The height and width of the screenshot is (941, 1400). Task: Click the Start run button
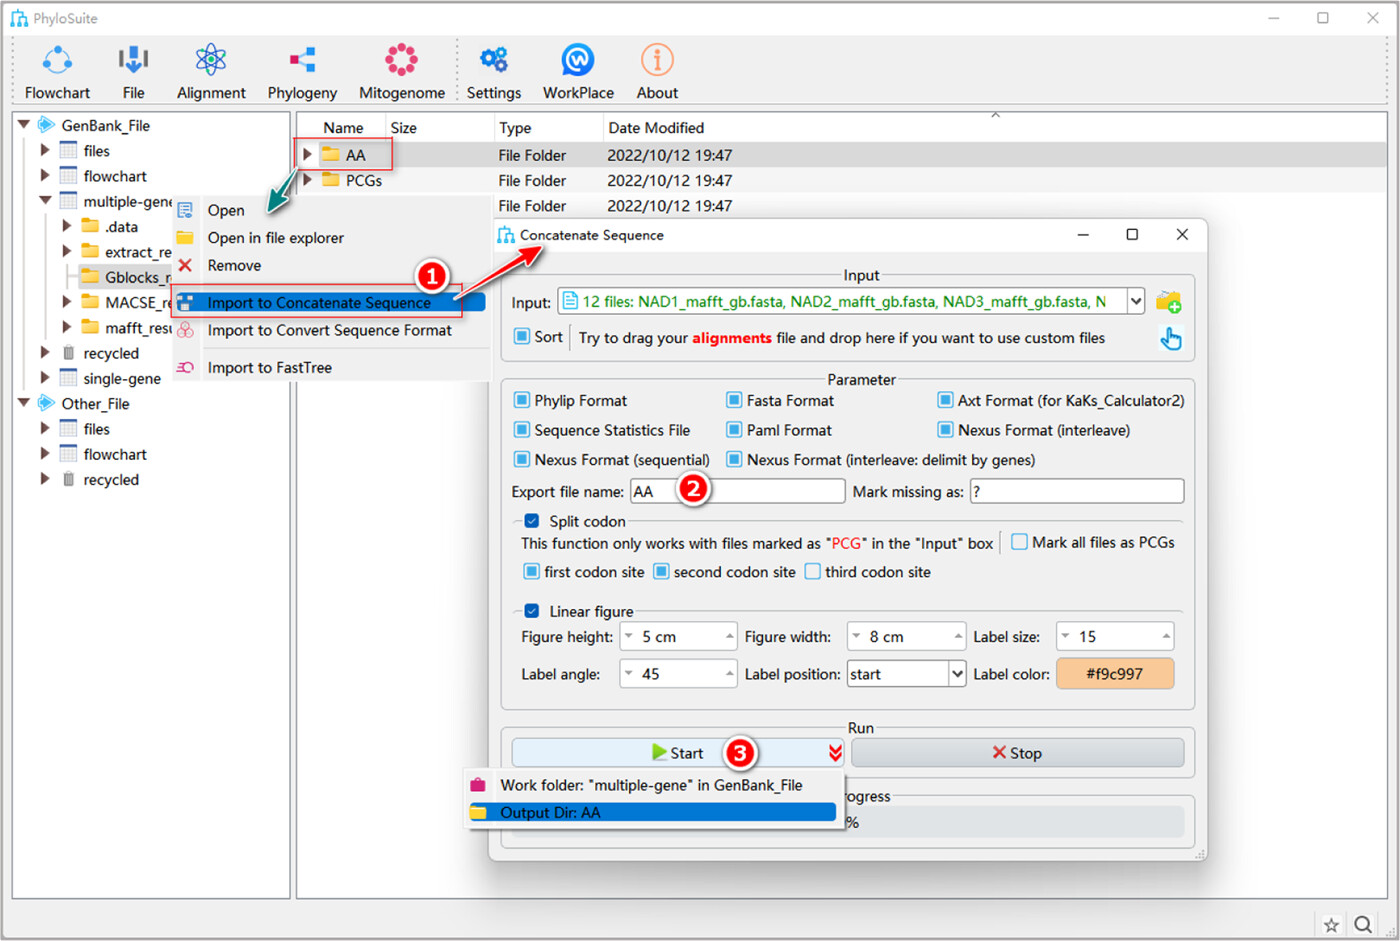677,753
